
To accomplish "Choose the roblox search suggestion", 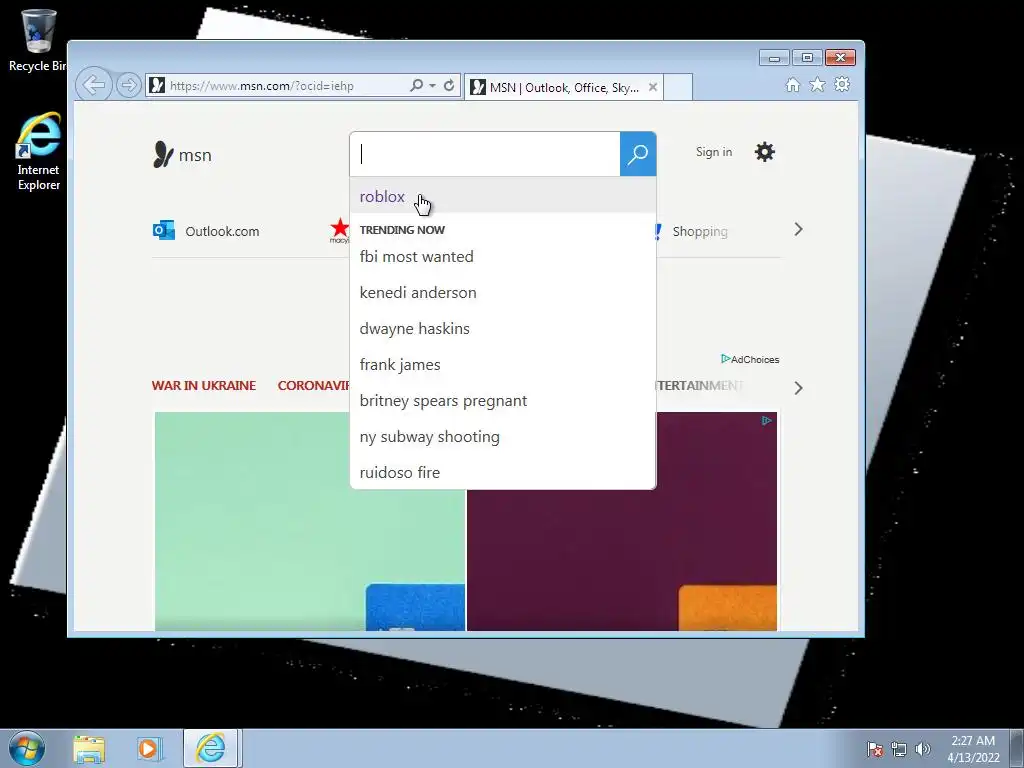I will tap(503, 196).
